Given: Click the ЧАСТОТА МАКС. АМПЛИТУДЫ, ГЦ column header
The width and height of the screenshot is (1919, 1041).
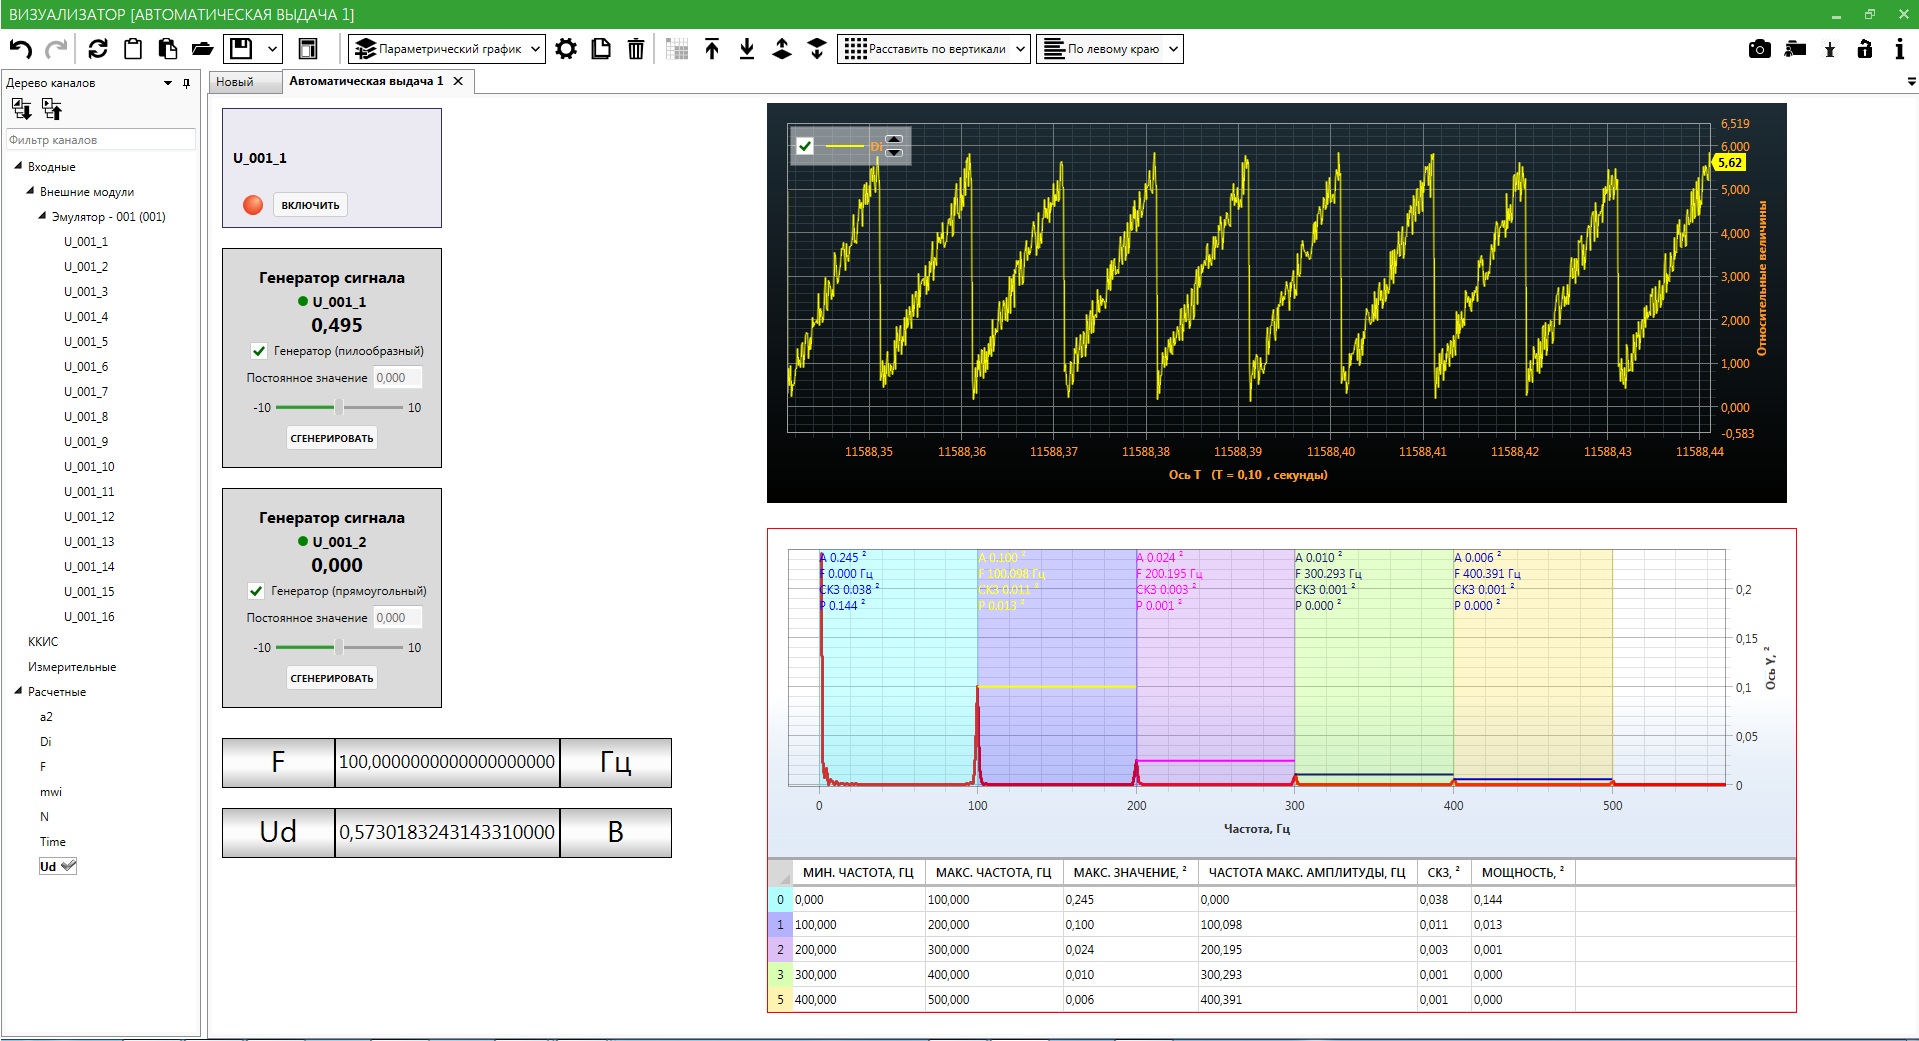Looking at the screenshot, I should (1307, 873).
